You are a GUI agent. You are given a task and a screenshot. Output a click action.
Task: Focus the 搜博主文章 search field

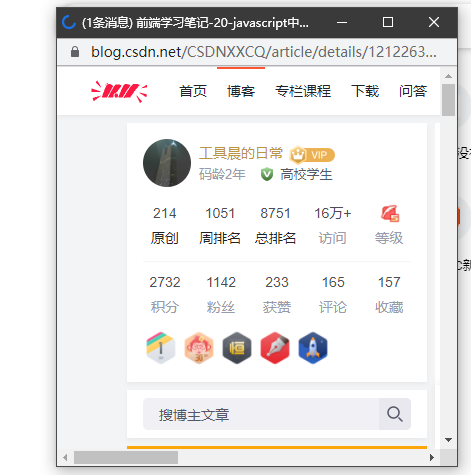(x=261, y=414)
